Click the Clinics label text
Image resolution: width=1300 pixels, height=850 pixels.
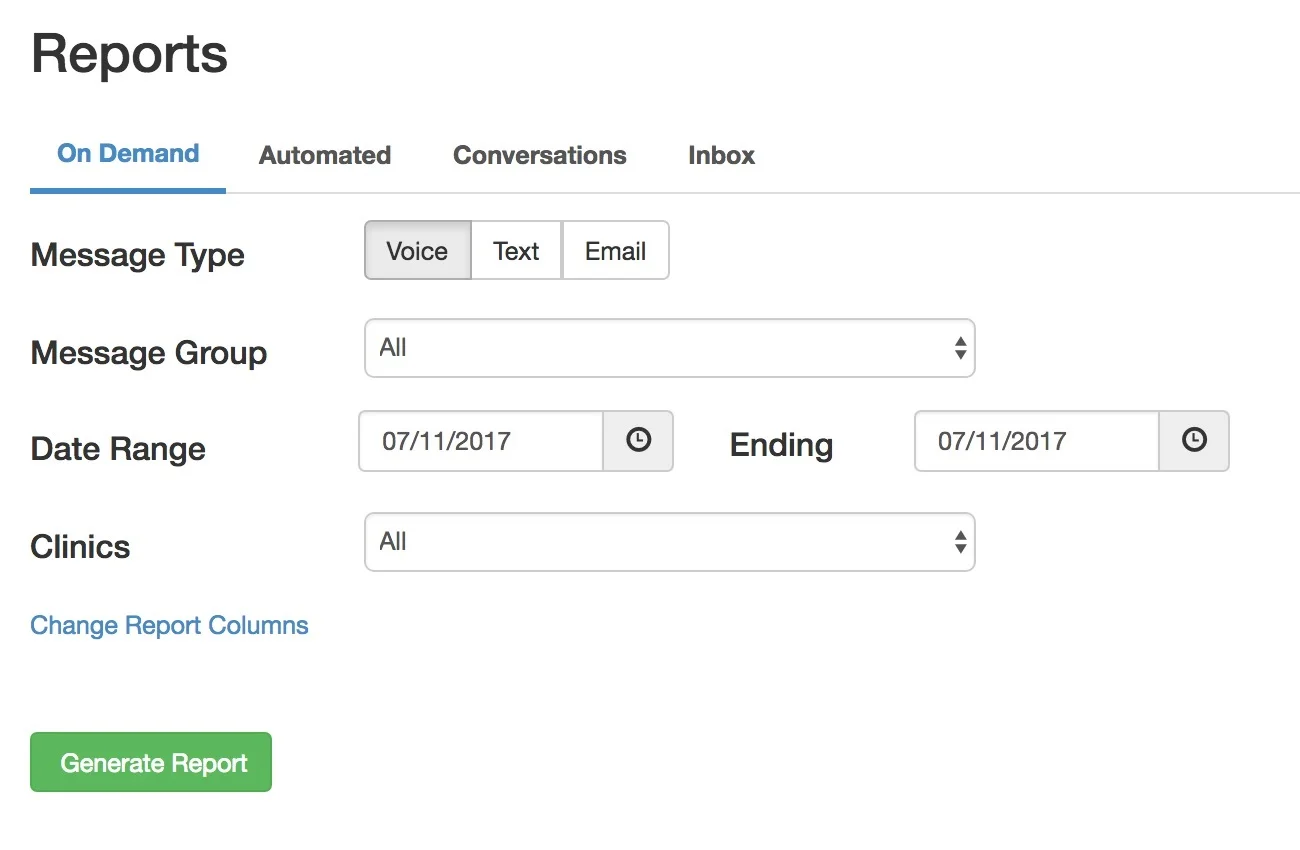click(x=81, y=547)
